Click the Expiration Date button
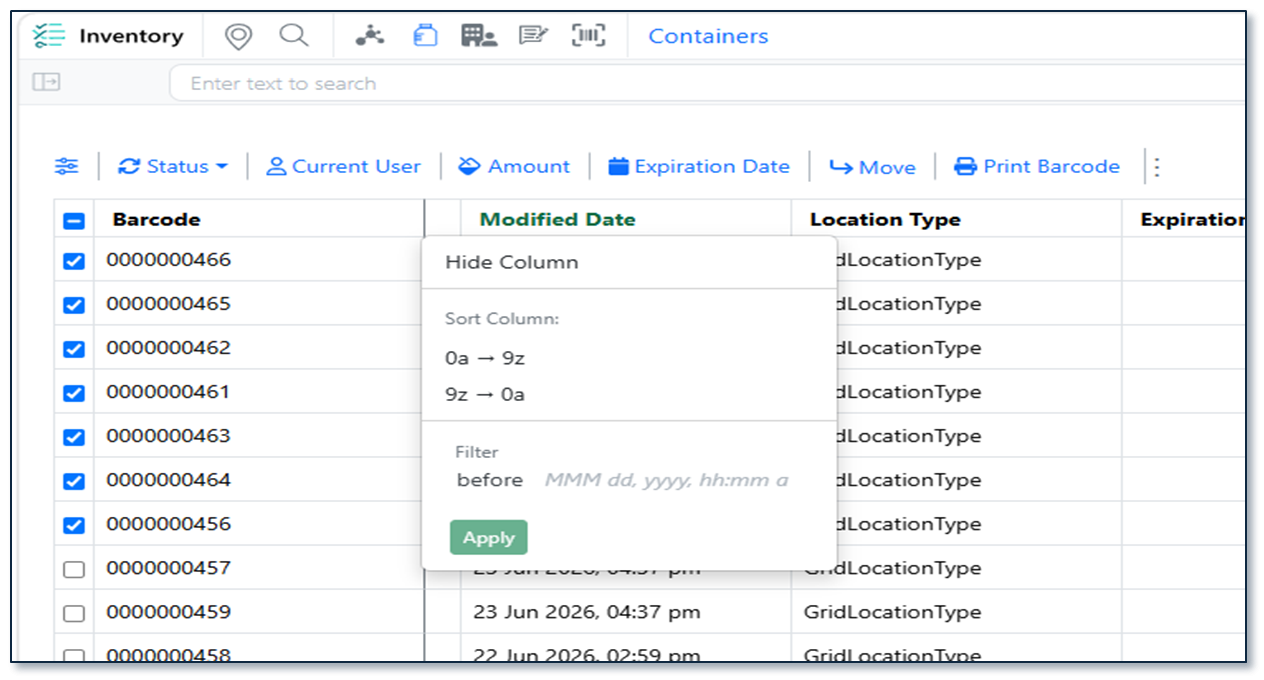The height and width of the screenshot is (680, 1264). click(699, 167)
